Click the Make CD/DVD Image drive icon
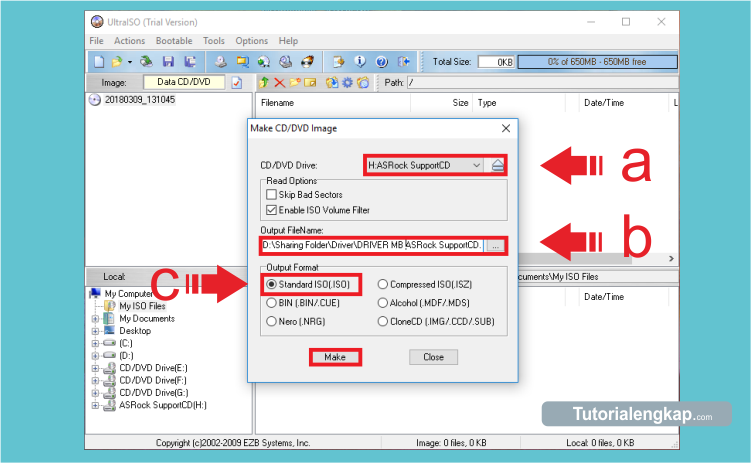 (221, 61)
